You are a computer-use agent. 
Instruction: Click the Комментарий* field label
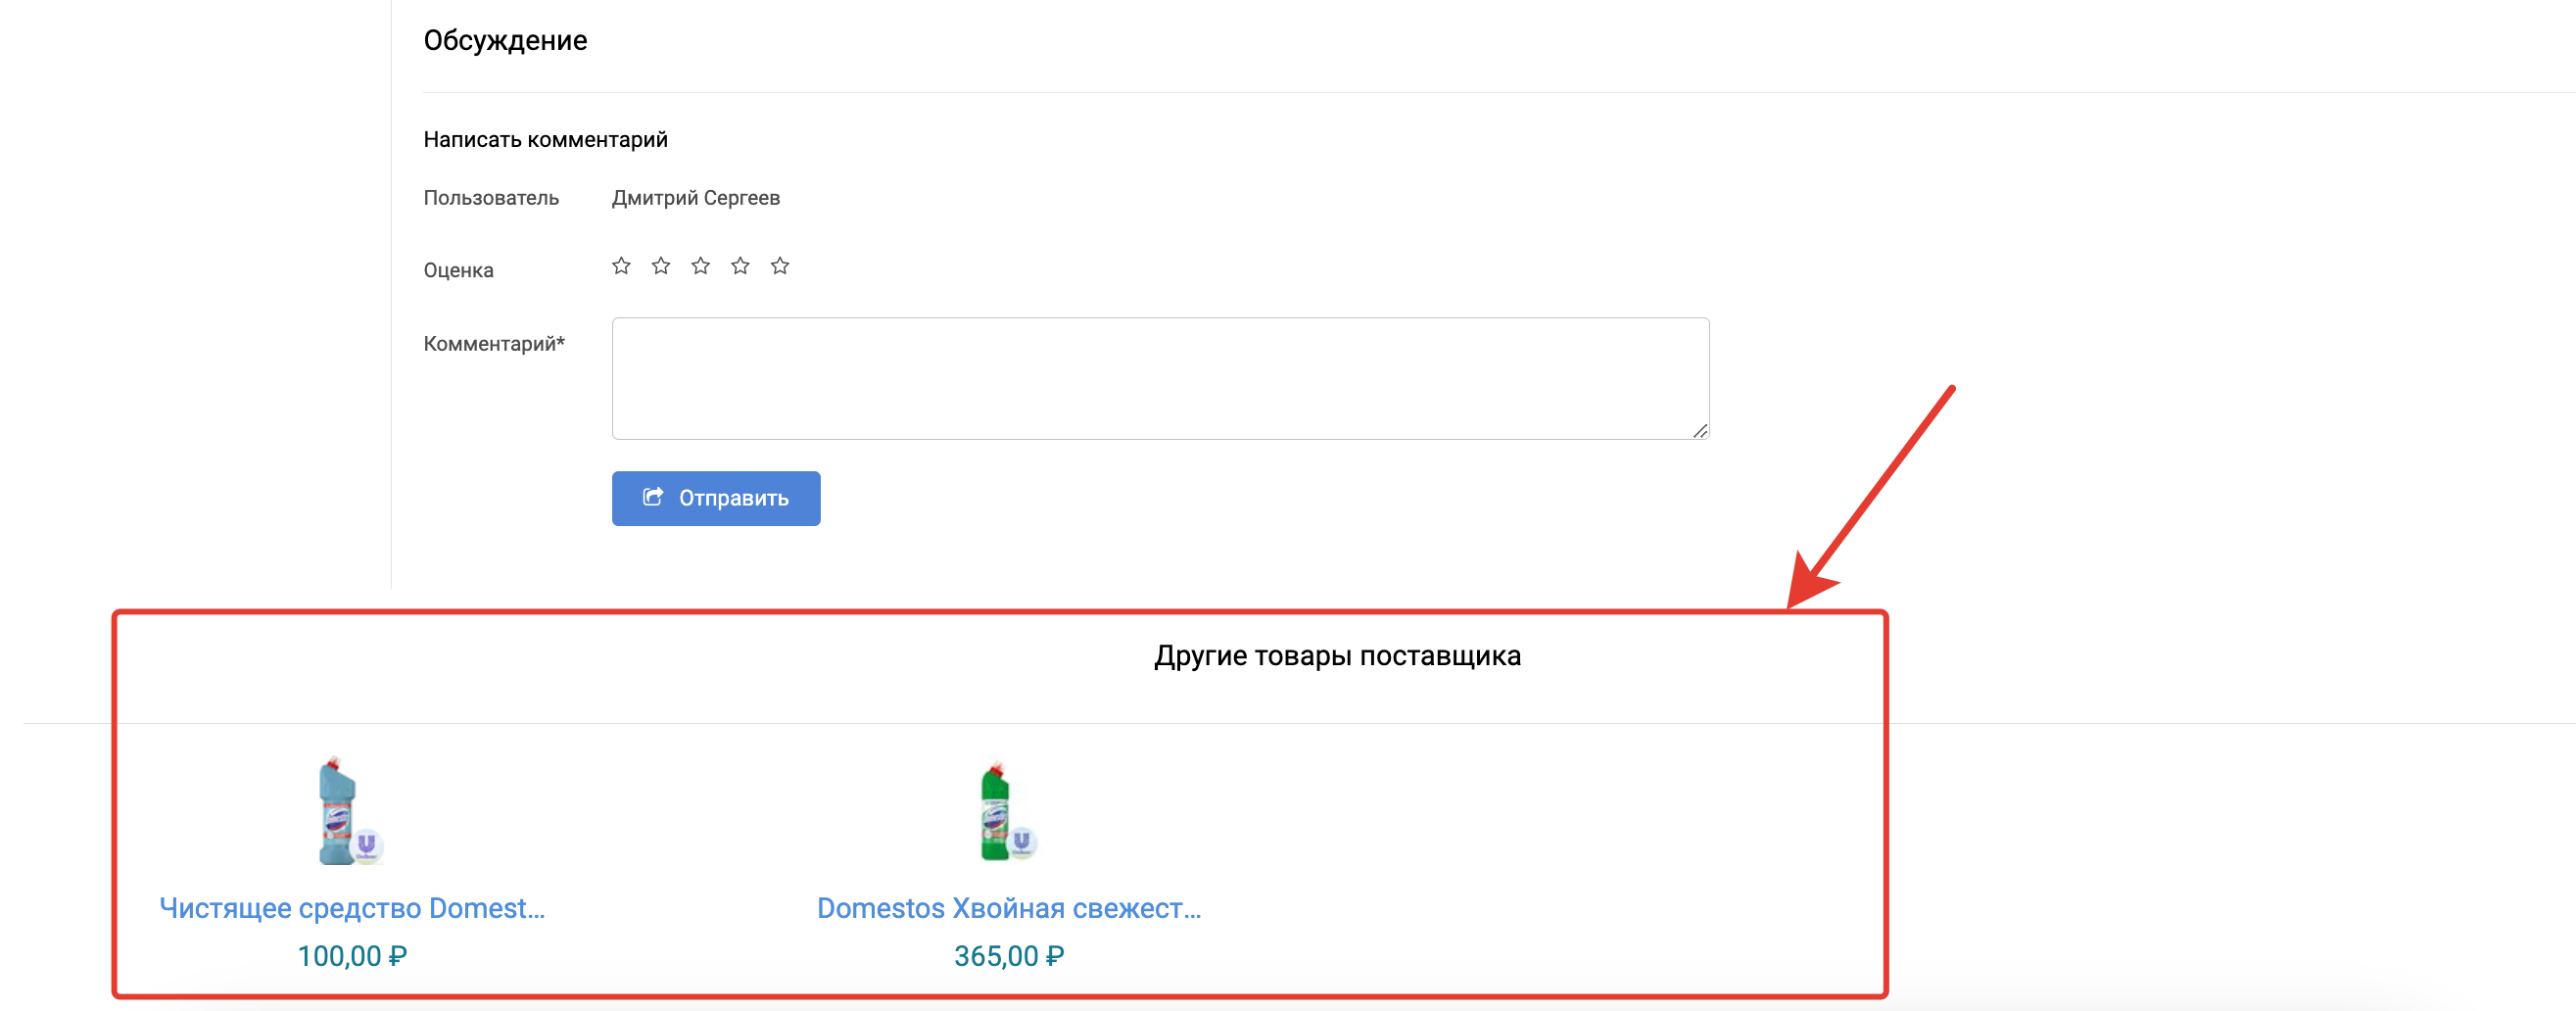[494, 344]
